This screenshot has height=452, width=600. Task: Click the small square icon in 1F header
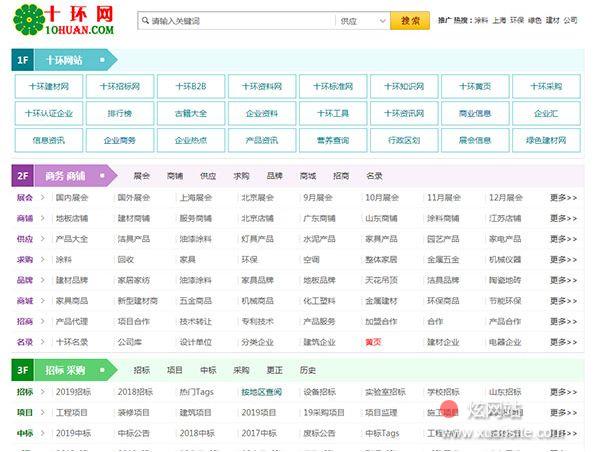point(102,60)
